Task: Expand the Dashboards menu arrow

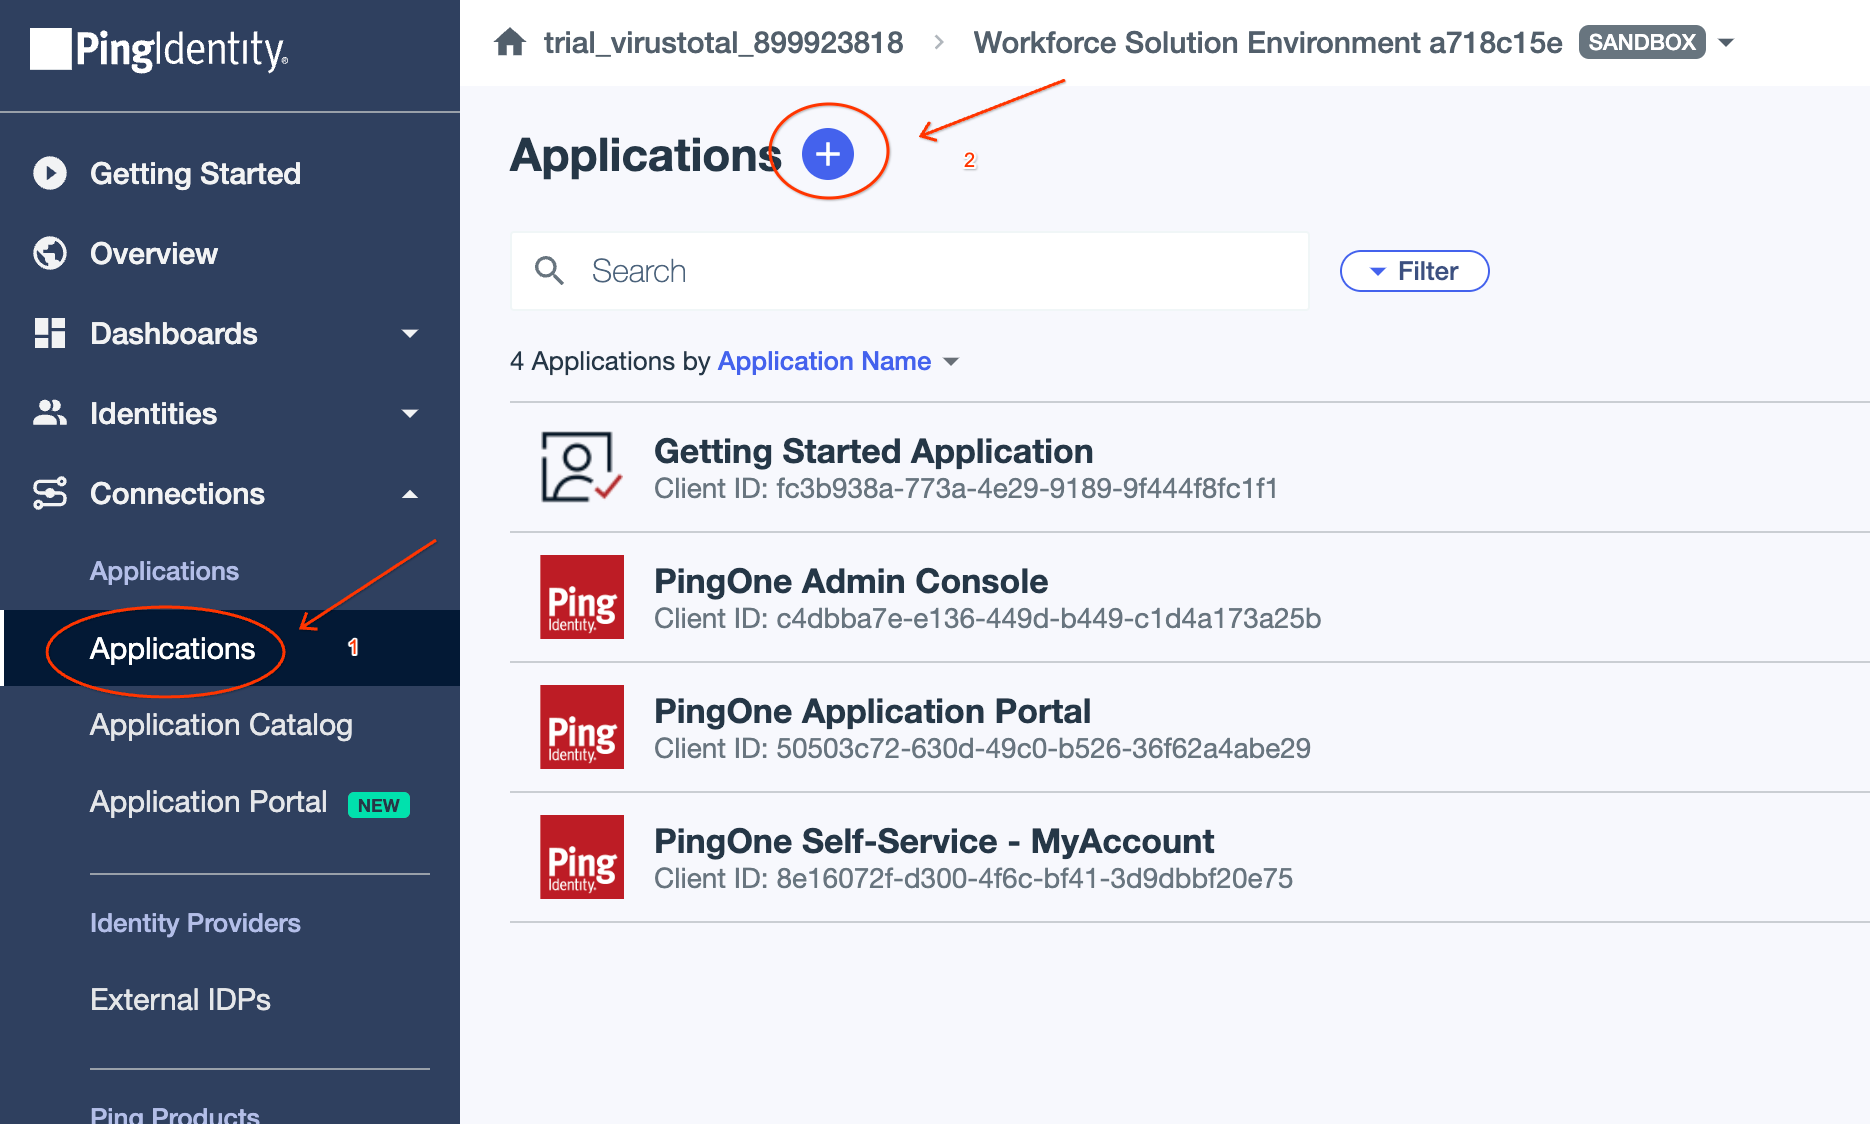Action: [x=410, y=333]
